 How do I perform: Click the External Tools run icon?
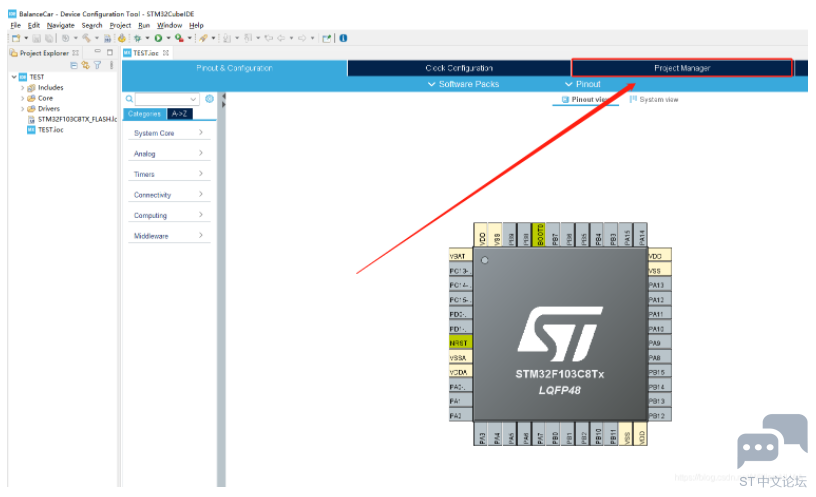click(180, 38)
